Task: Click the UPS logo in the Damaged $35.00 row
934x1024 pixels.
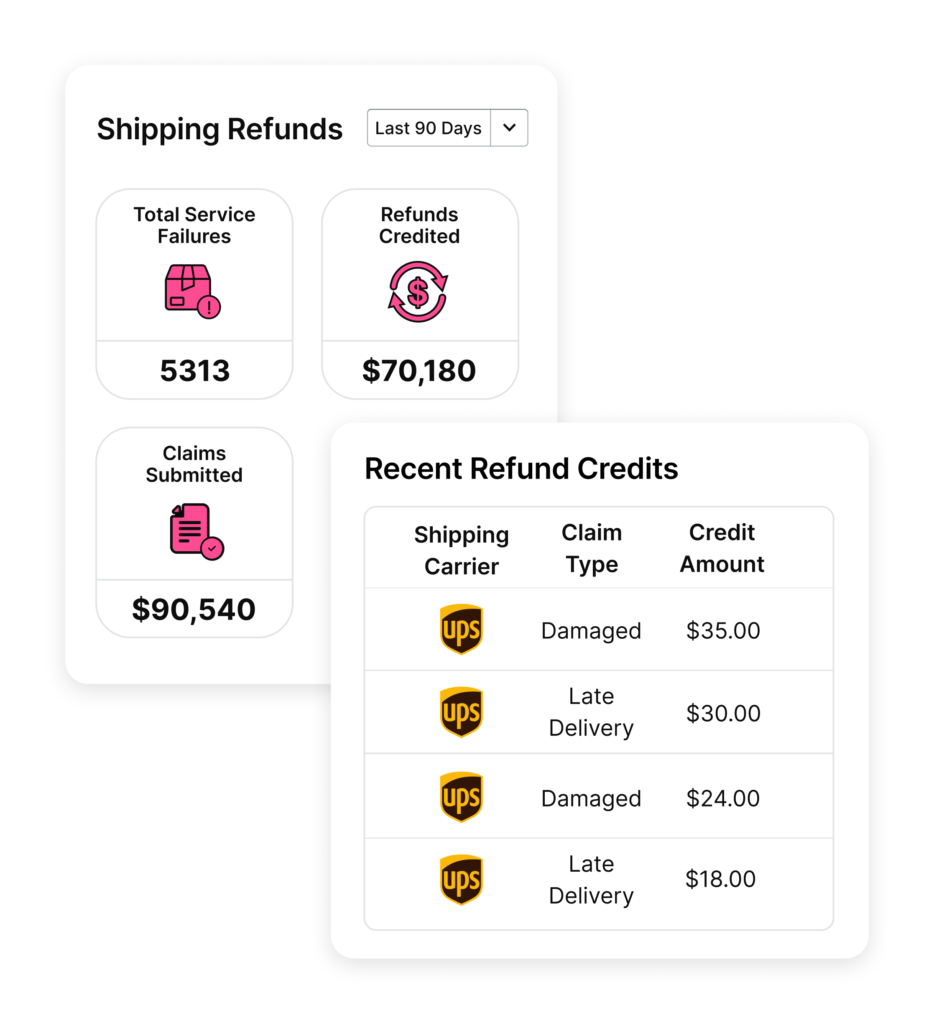Action: click(x=461, y=630)
